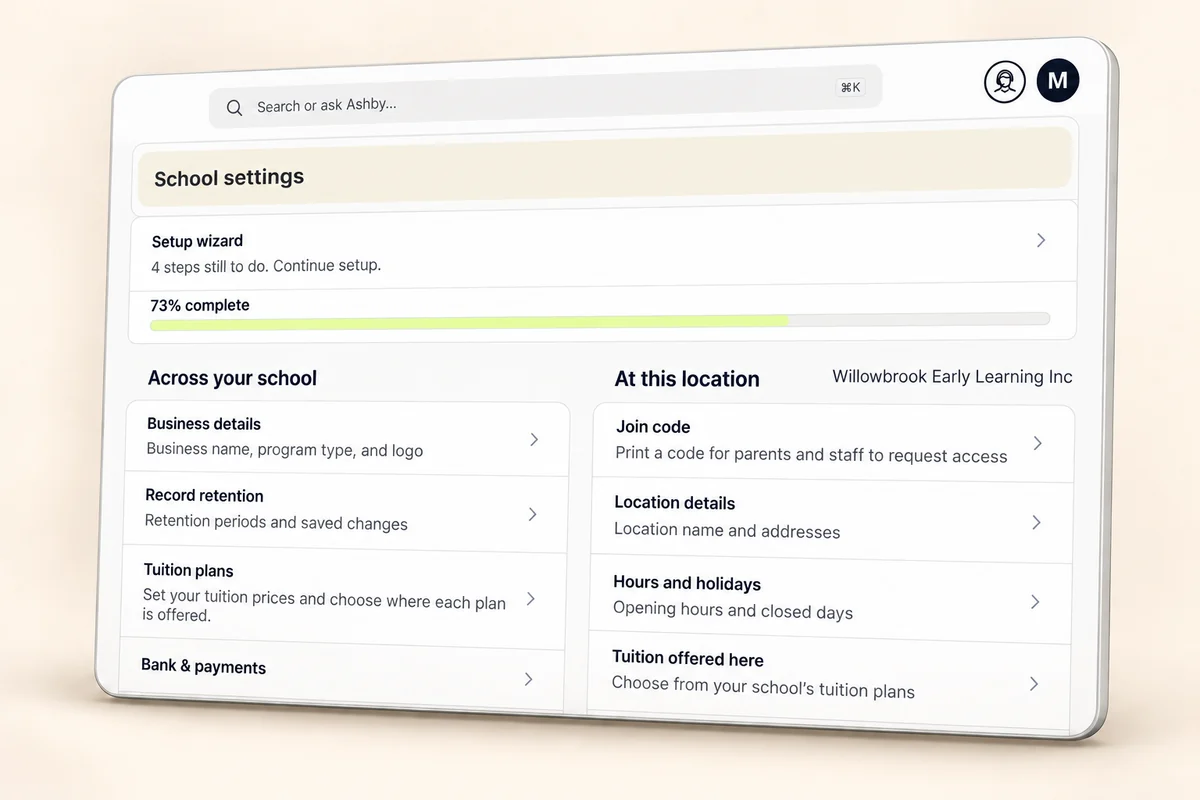
Task: Select the Bank & payments title
Action: (203, 666)
